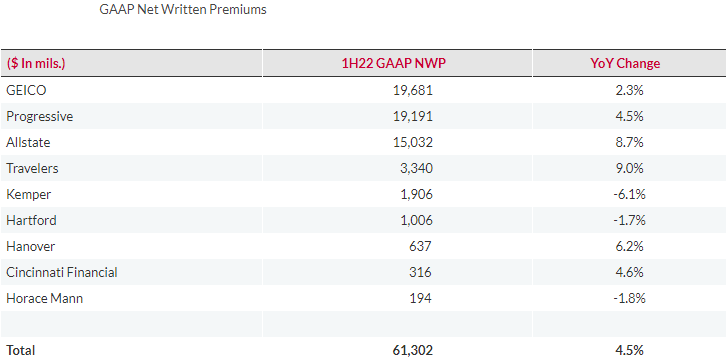Select the ($ In mils.) column header

coord(36,63)
